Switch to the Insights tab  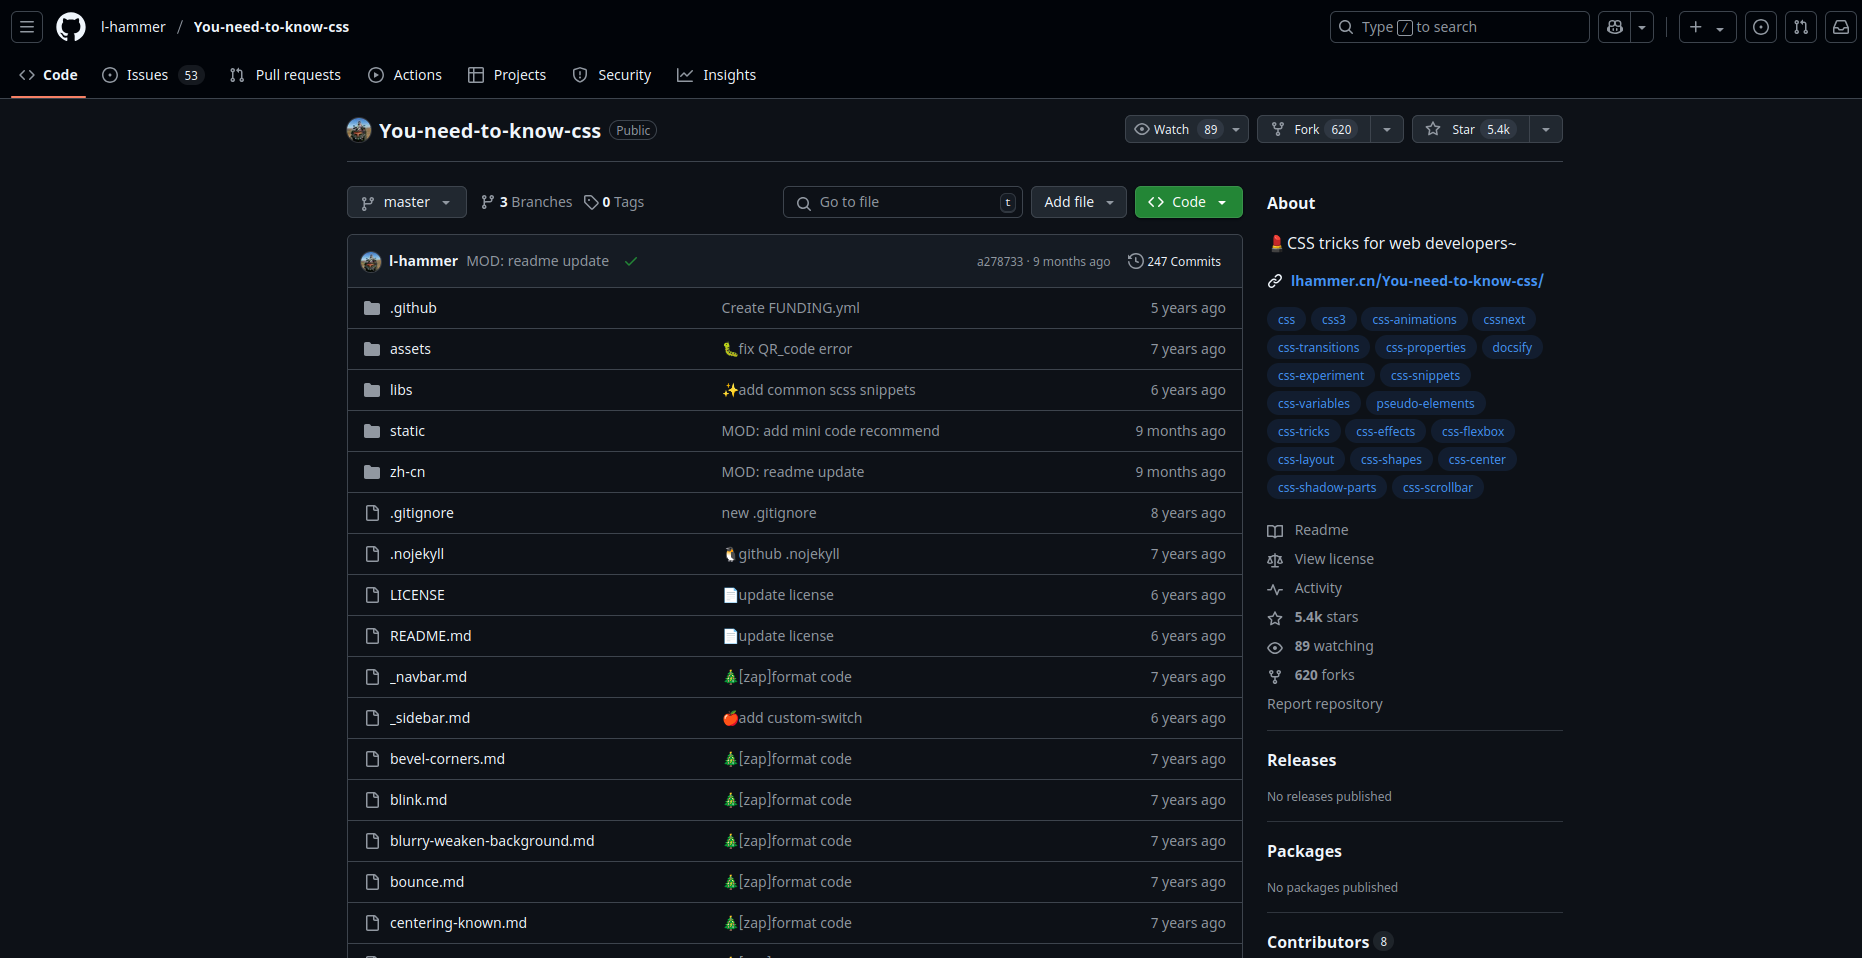click(717, 75)
